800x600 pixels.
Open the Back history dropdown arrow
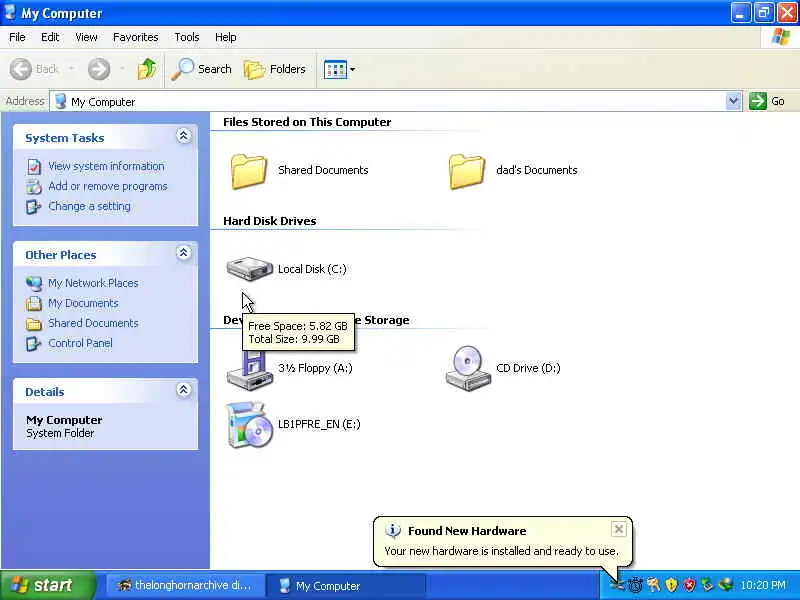71,69
